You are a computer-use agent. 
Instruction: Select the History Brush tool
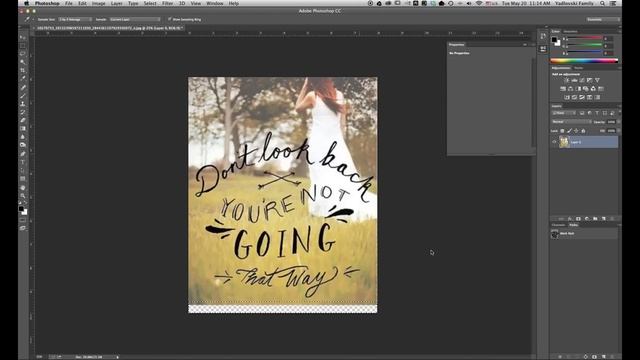click(23, 112)
